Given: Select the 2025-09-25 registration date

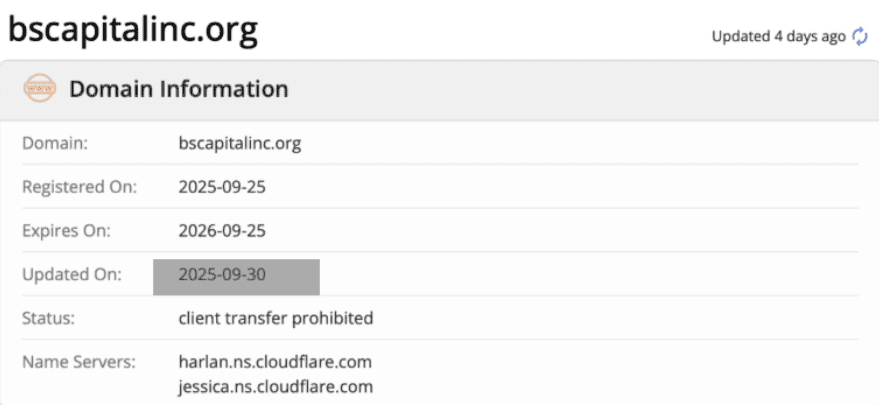Looking at the screenshot, I should tap(221, 187).
